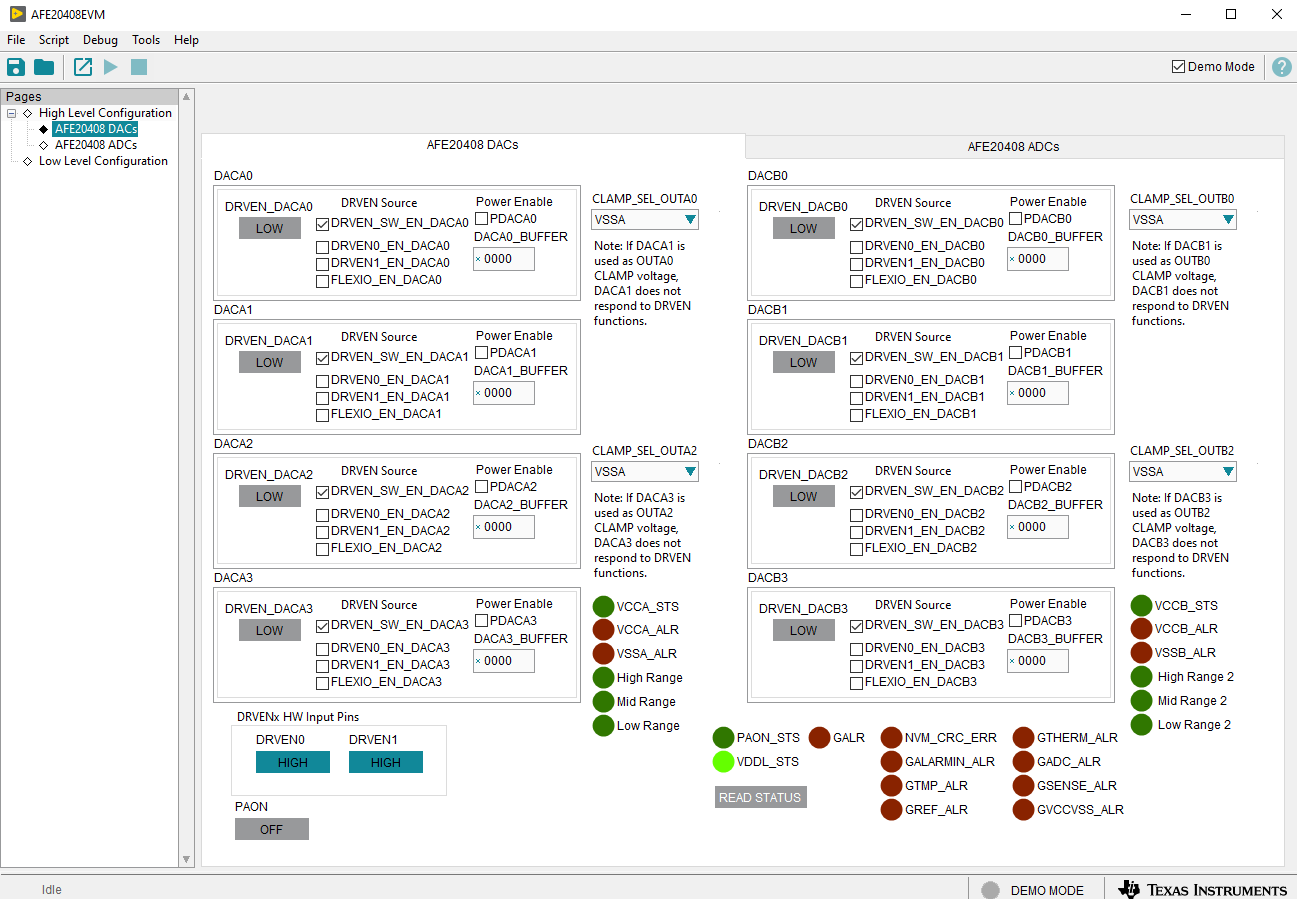This screenshot has width=1297, height=899.
Task: Collapse the High Level Configuration tree node
Action: [11, 113]
